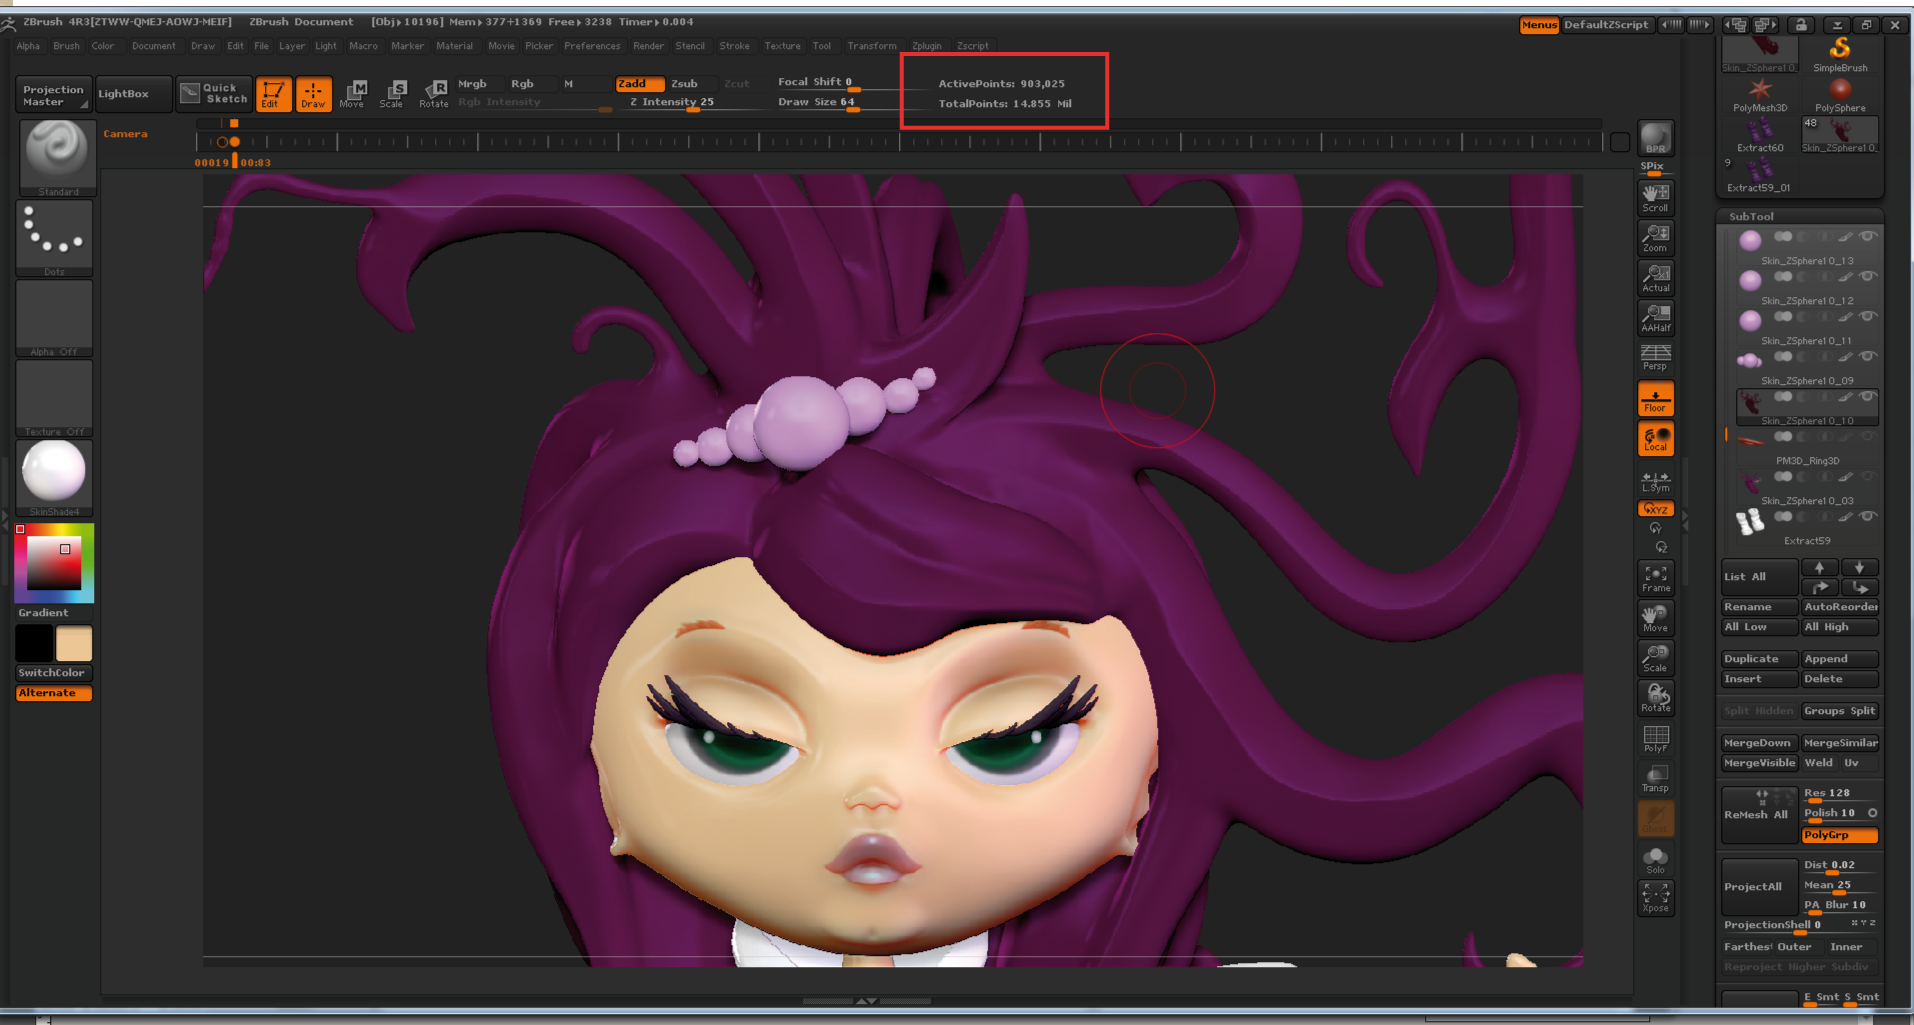
Task: Select the Draw mode icon
Action: [313, 94]
